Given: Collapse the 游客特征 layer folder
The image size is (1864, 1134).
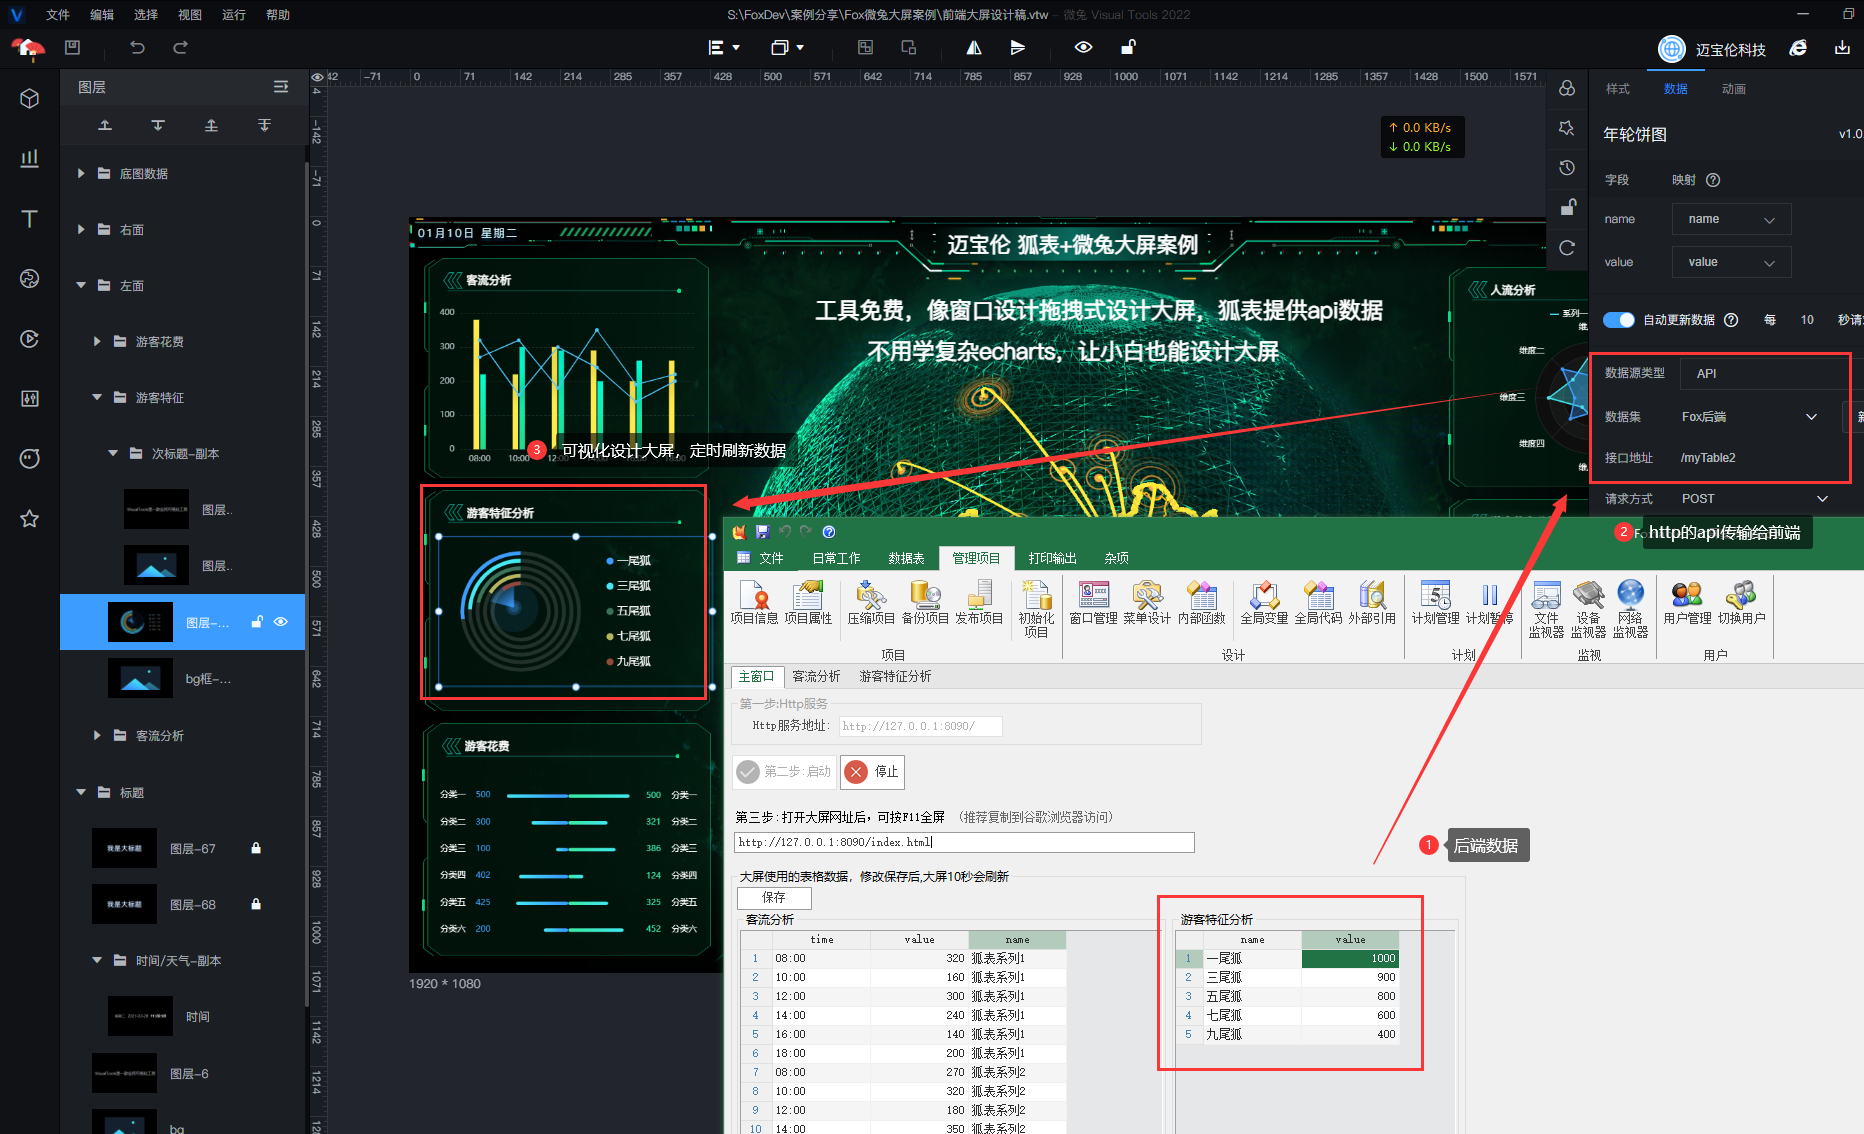Looking at the screenshot, I should [97, 397].
